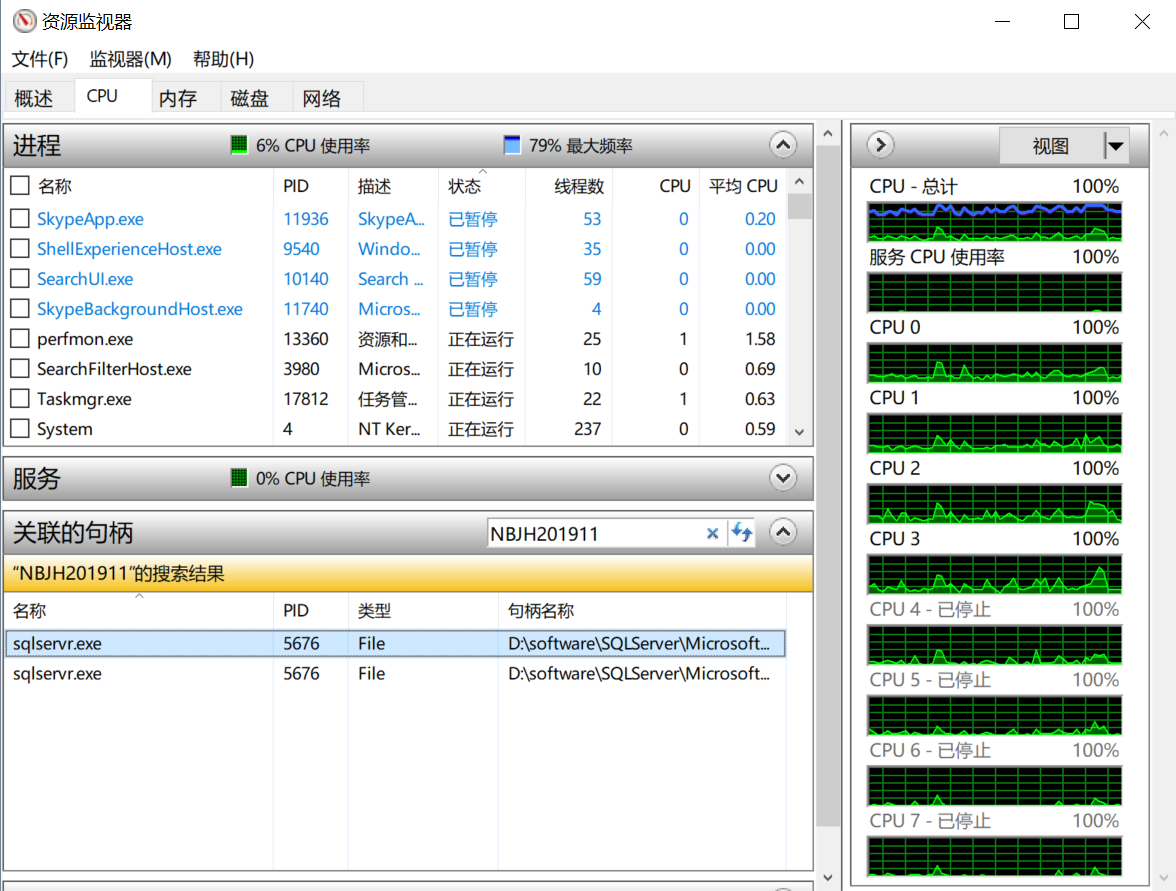The image size is (1176, 891).
Task: Click main pane scrollbar down arrow
Action: 828,877
